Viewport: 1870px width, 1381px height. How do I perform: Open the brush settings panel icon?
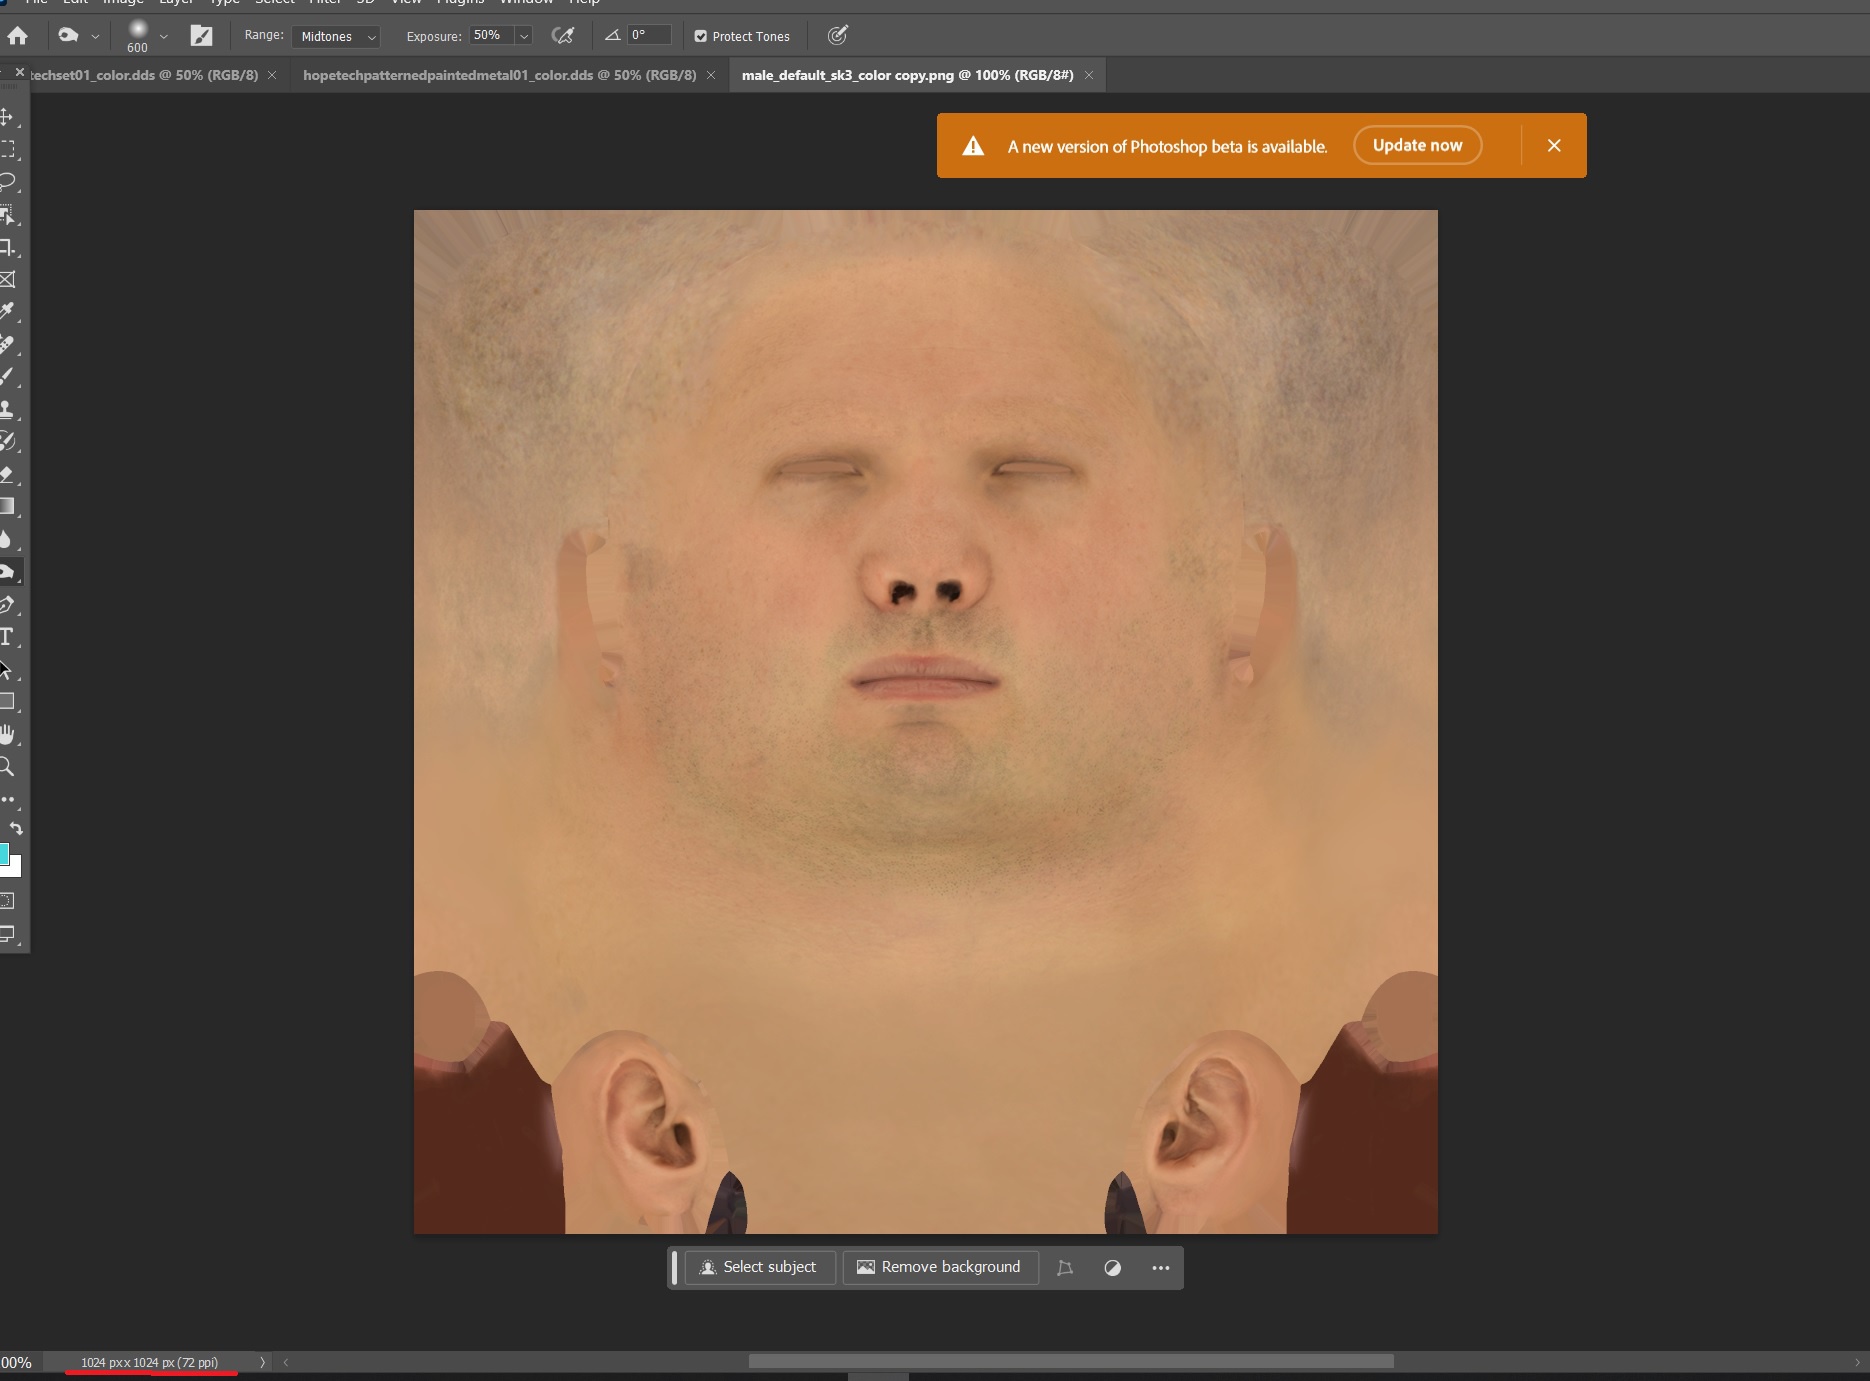(x=201, y=37)
